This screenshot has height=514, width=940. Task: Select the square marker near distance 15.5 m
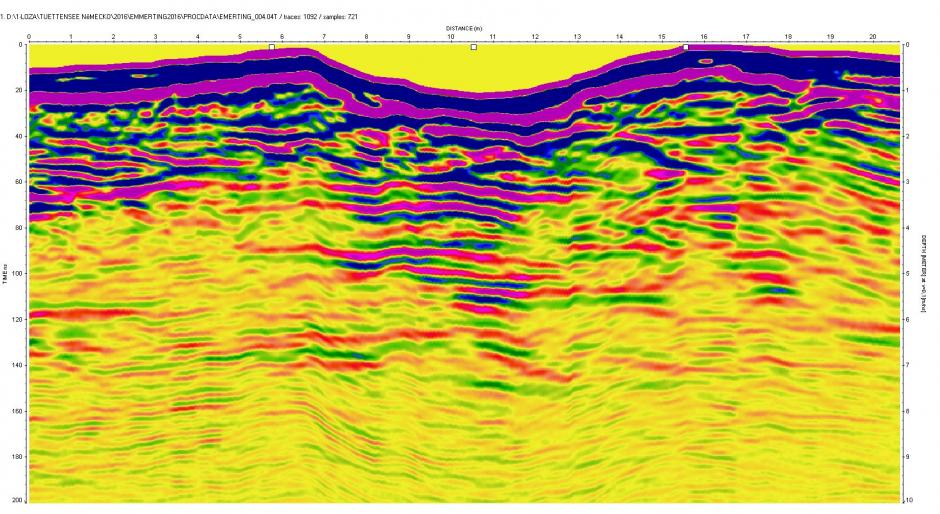click(686, 47)
